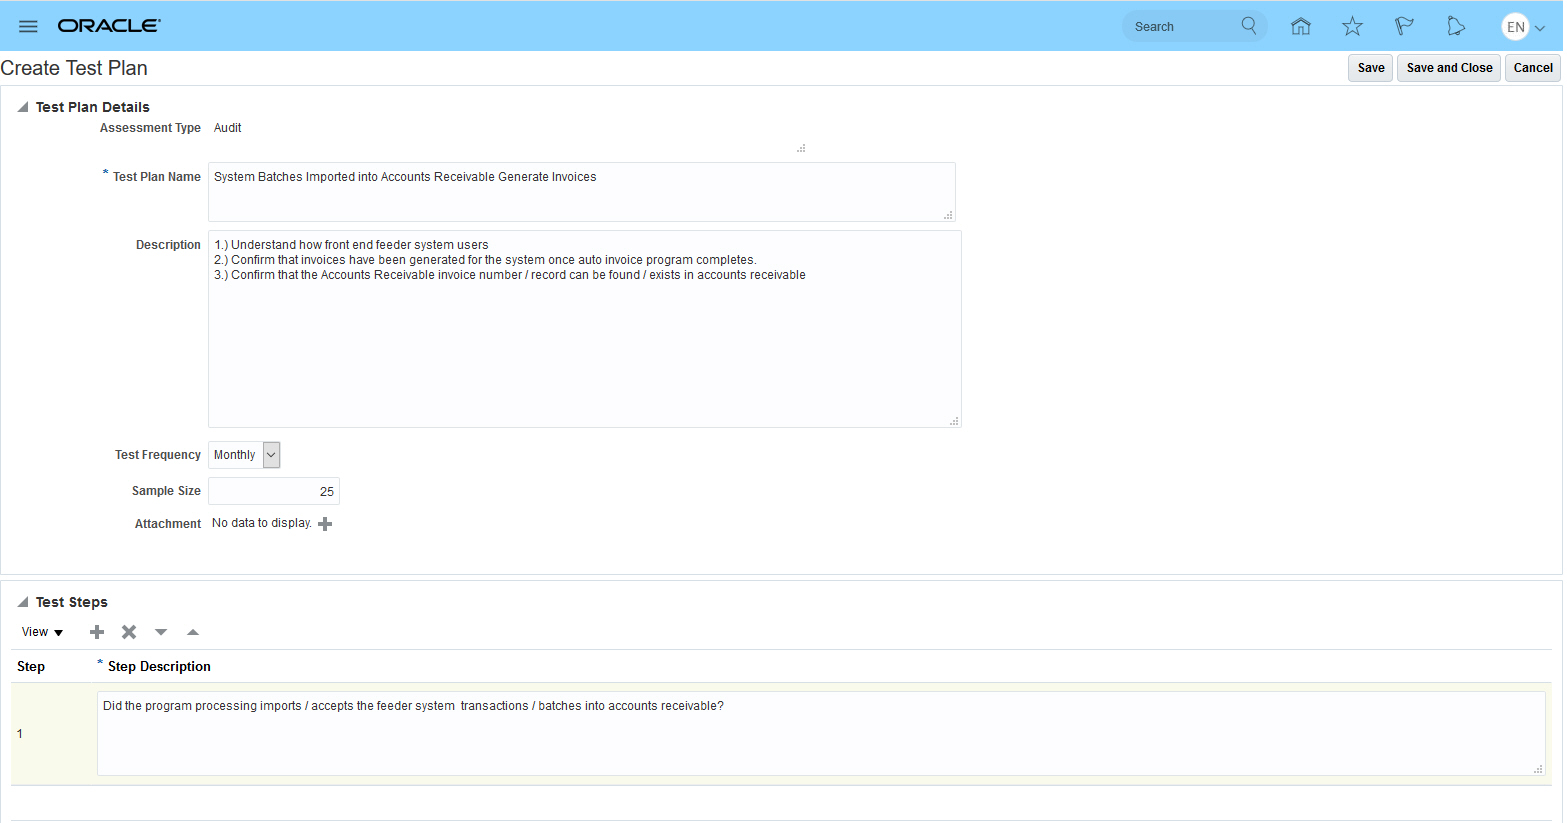Click Save and Close

coord(1448,67)
